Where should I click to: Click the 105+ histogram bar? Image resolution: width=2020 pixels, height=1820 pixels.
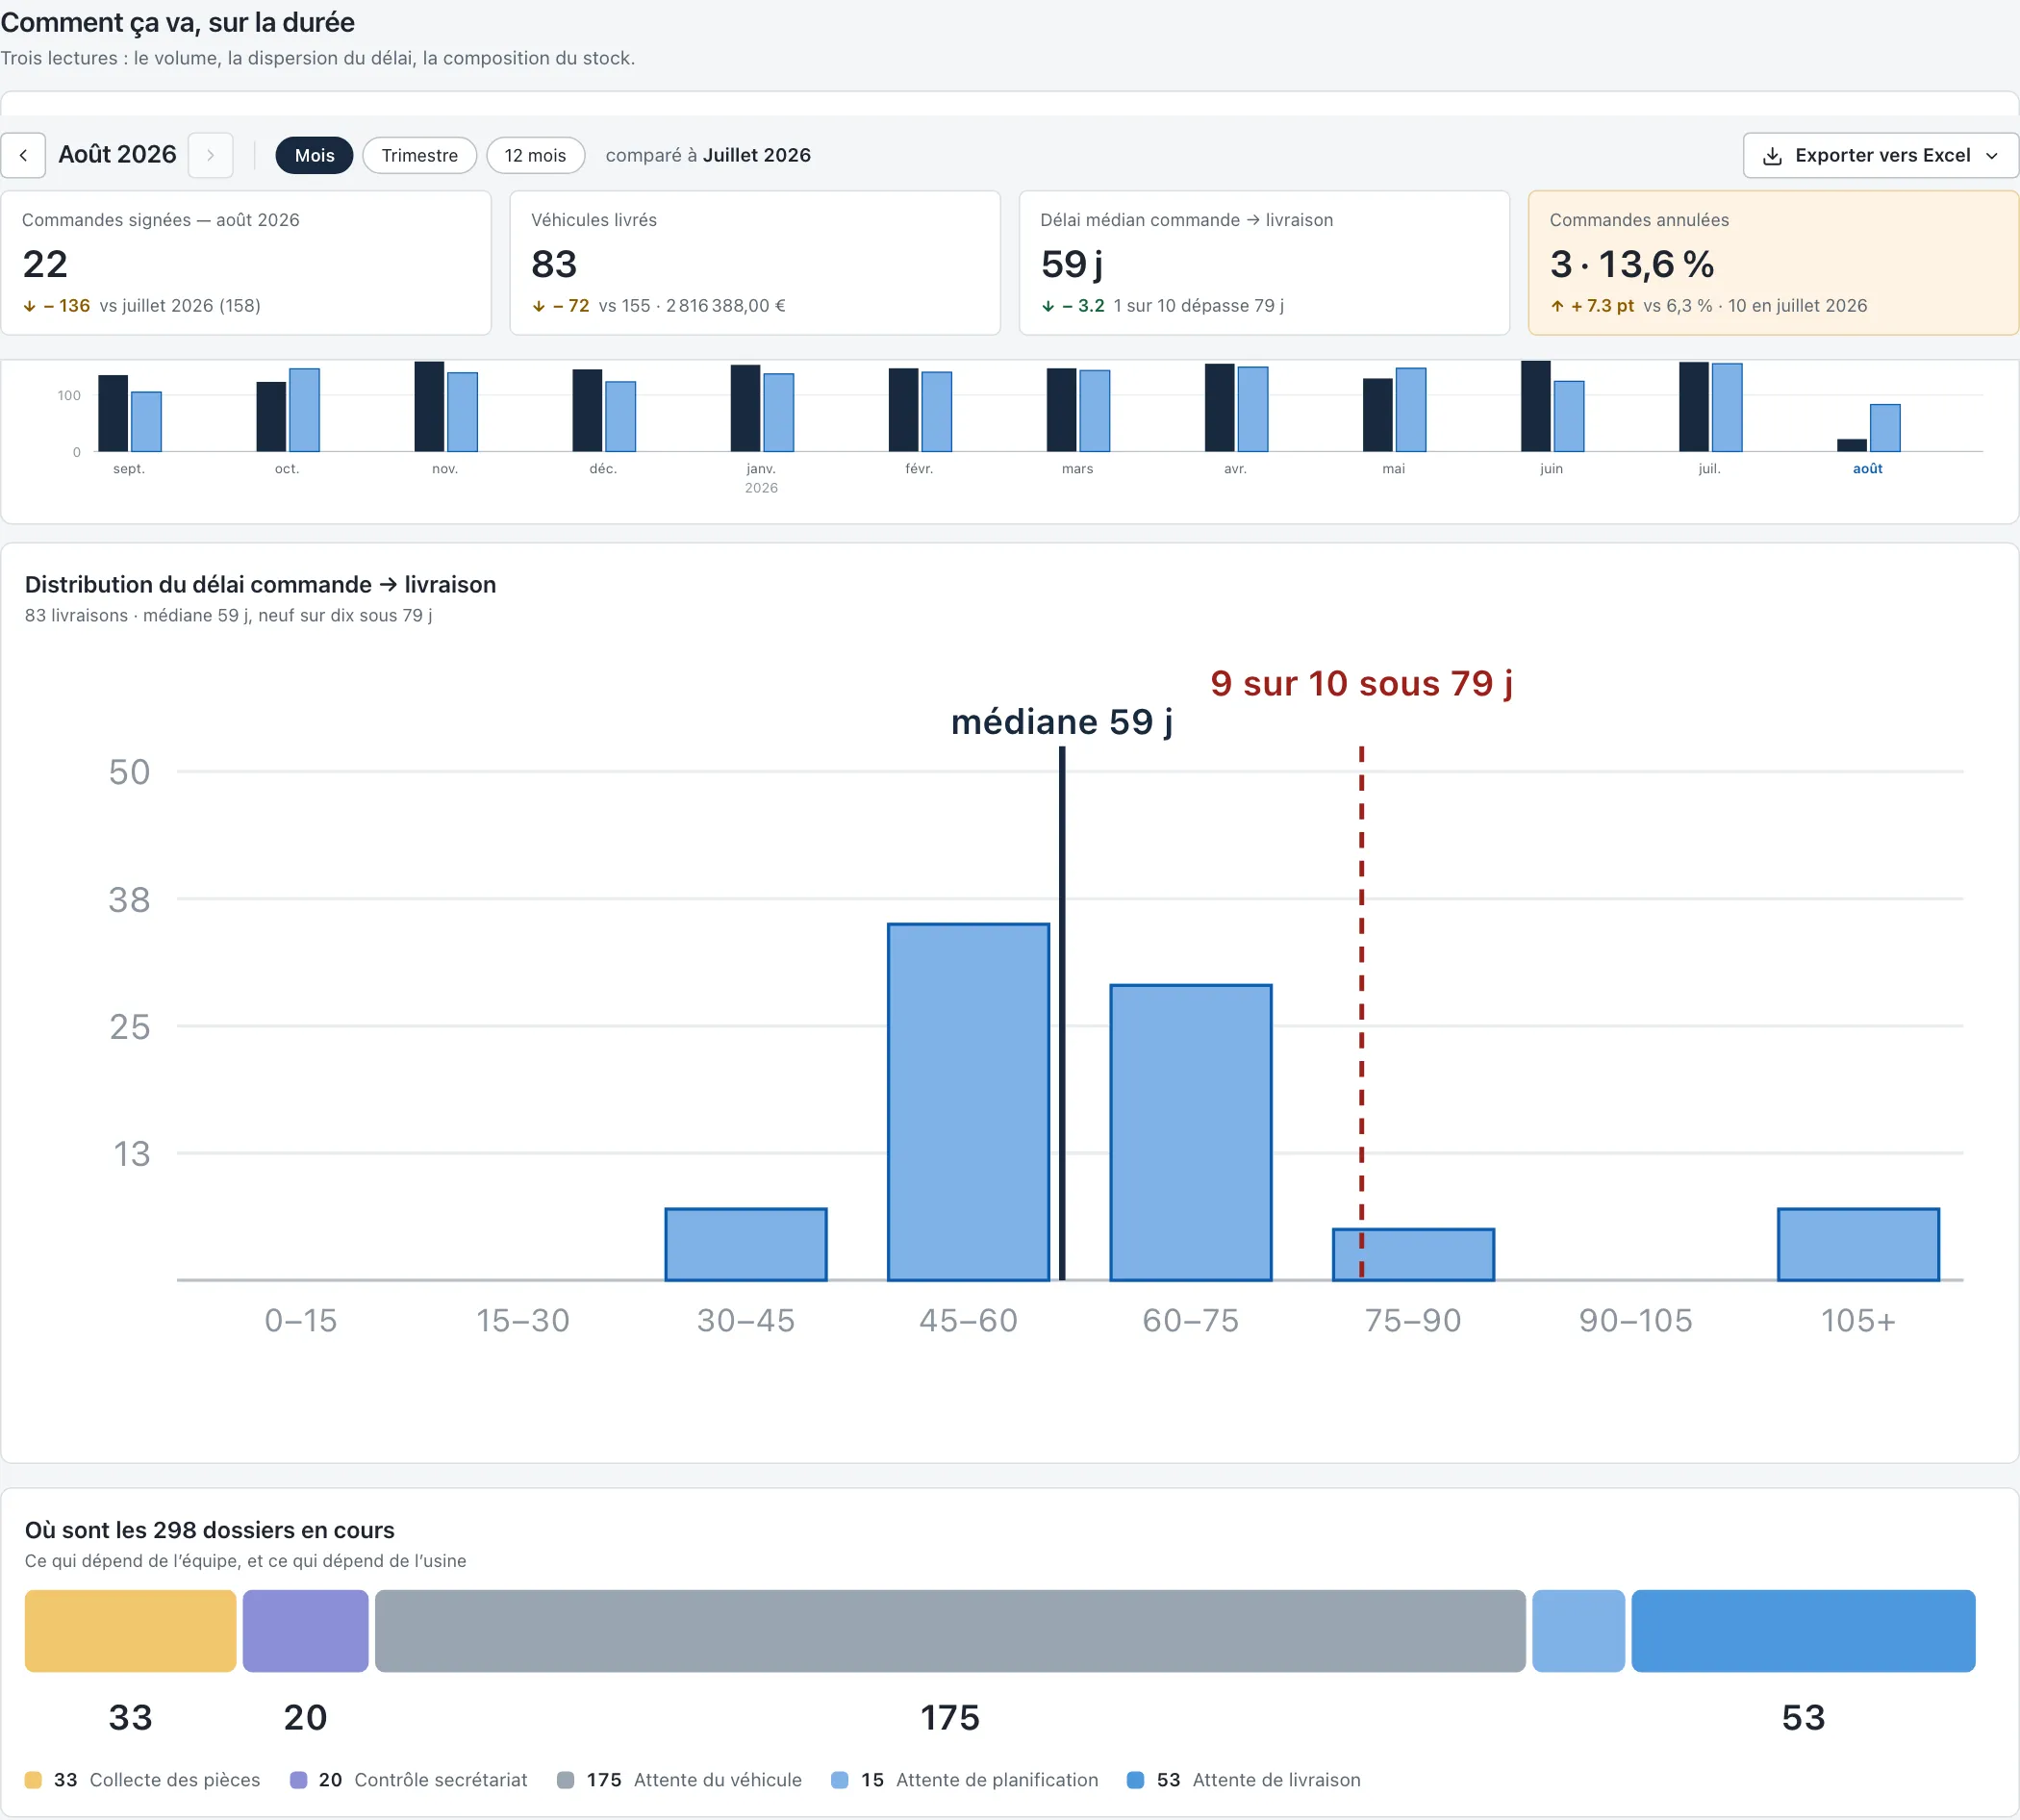(1858, 1245)
